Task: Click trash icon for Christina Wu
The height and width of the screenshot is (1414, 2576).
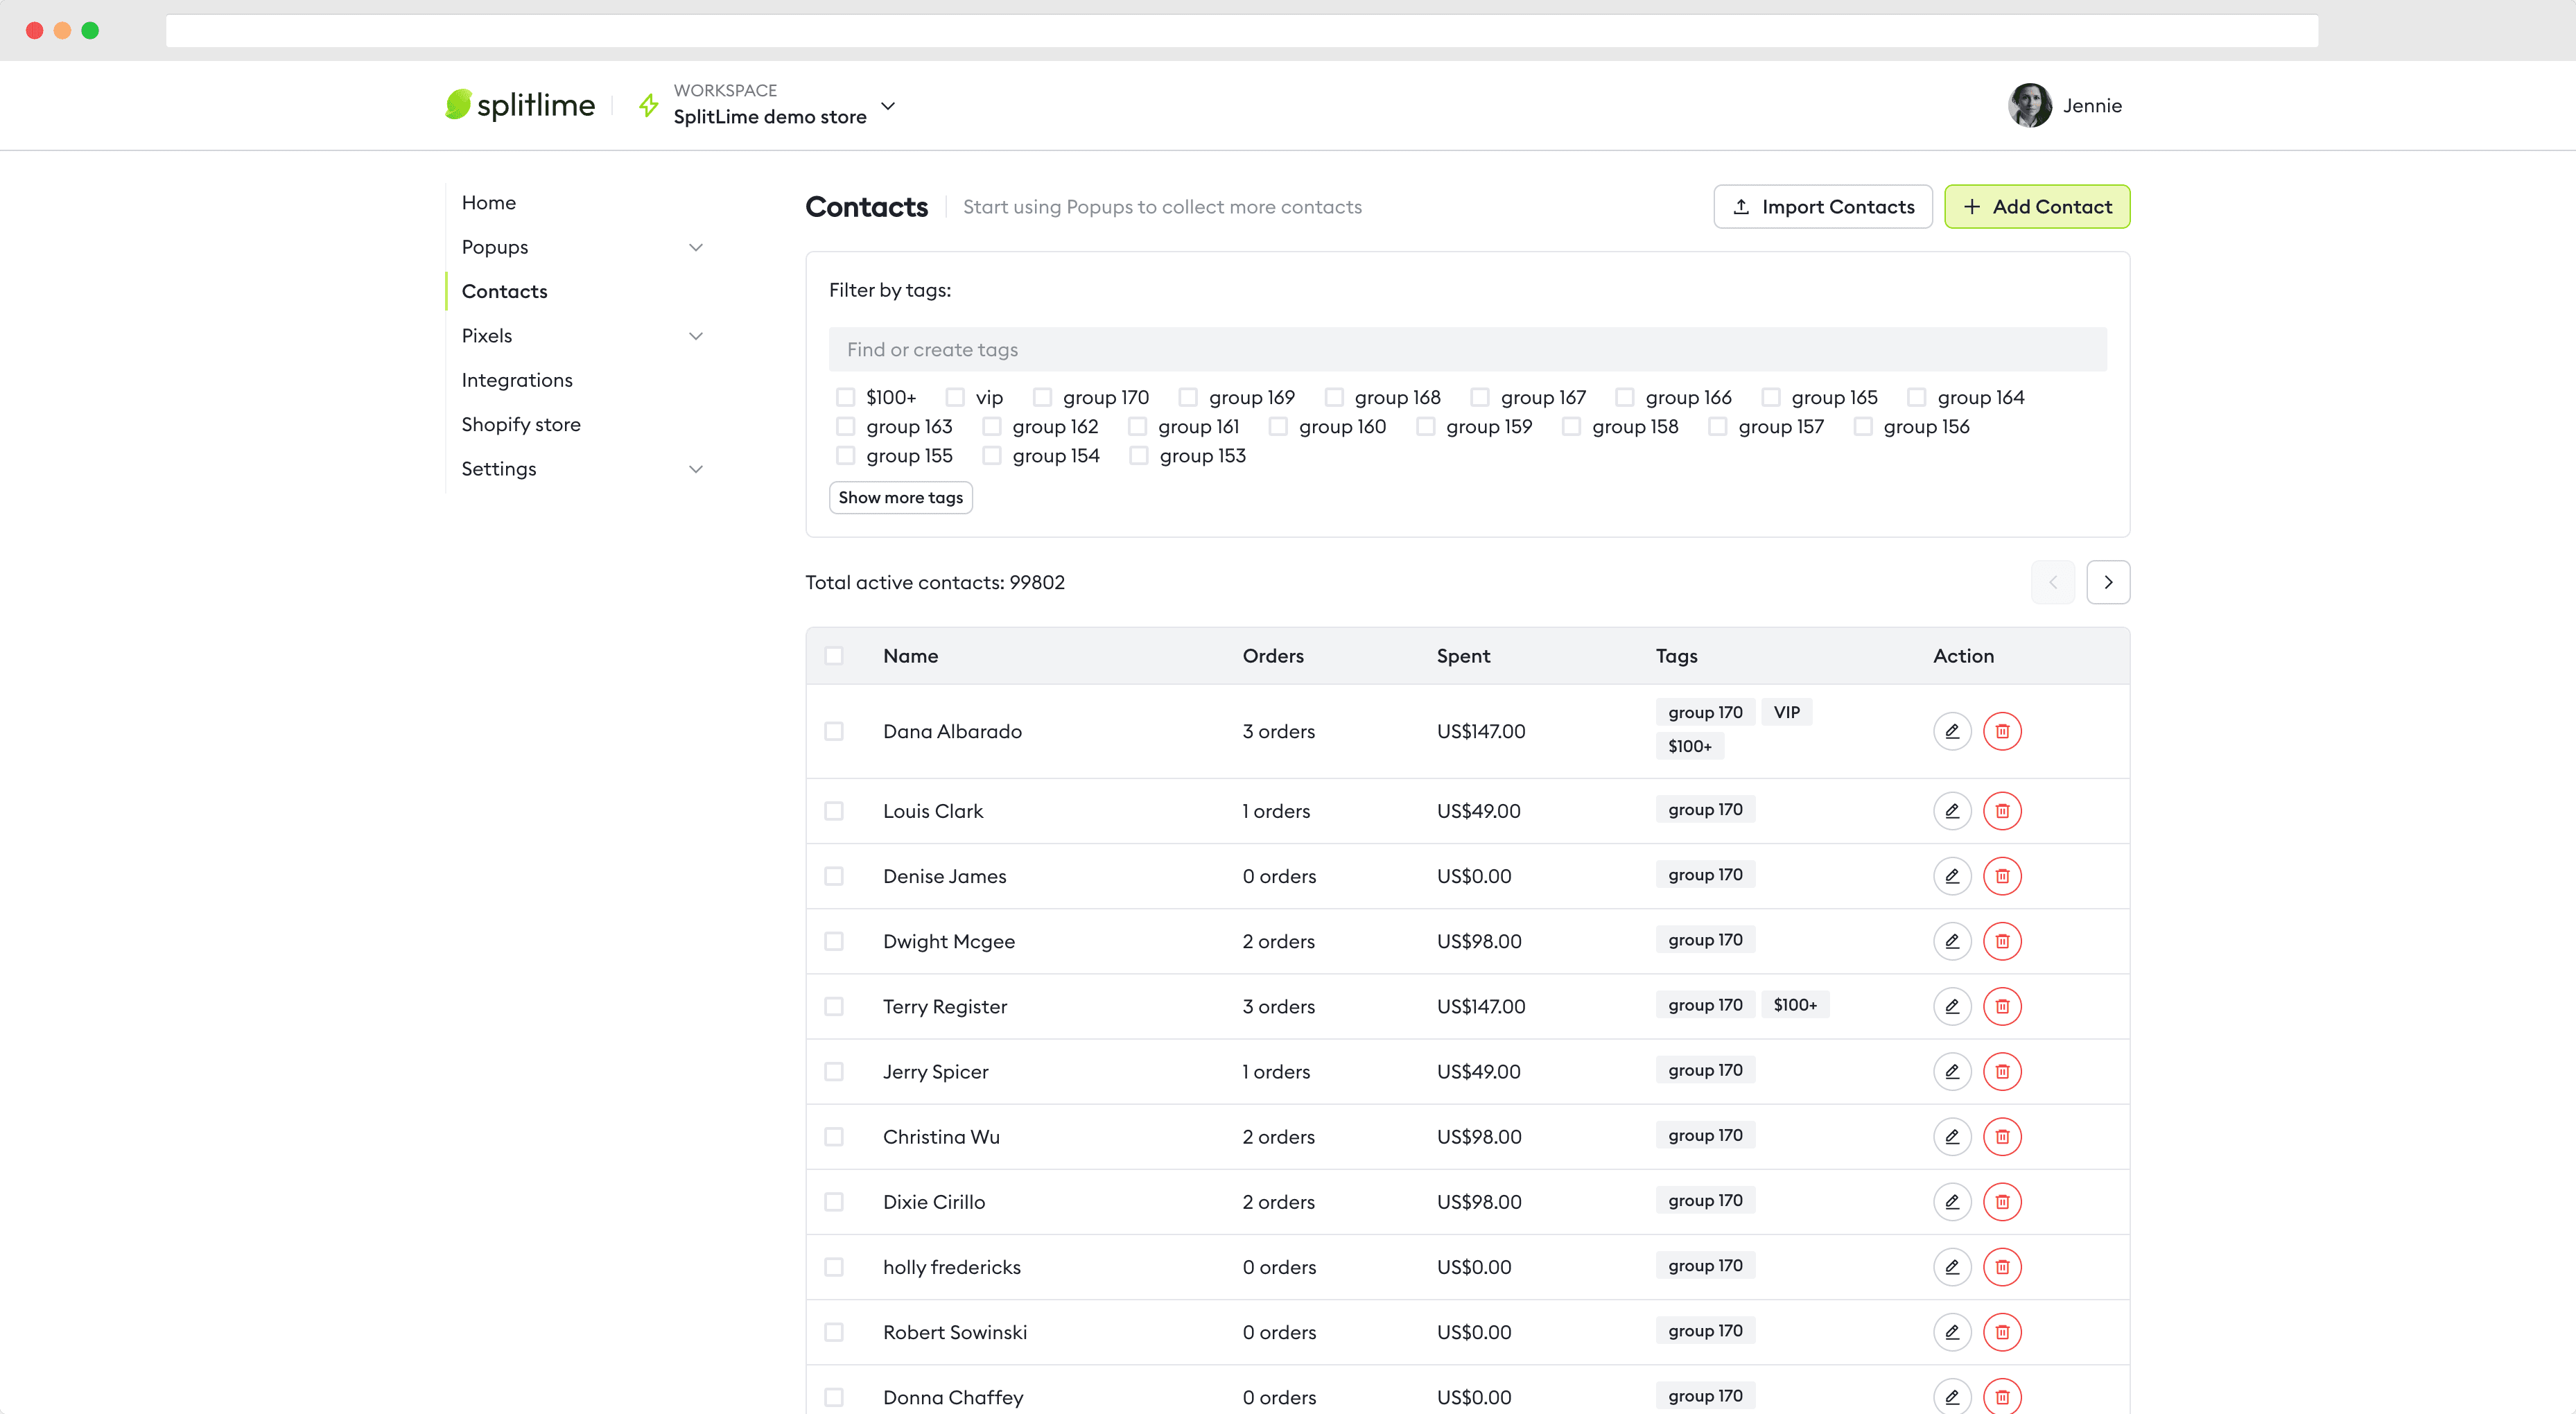Action: [2002, 1137]
